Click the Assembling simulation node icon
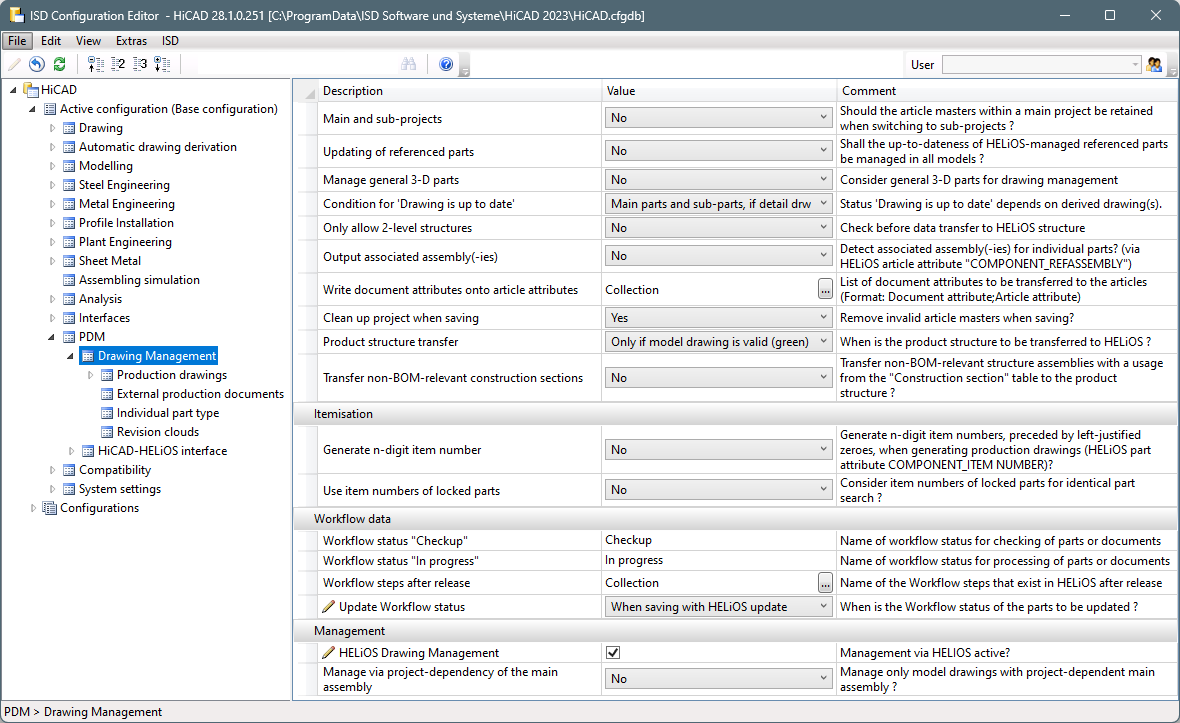The image size is (1180, 723). pyautogui.click(x=69, y=280)
